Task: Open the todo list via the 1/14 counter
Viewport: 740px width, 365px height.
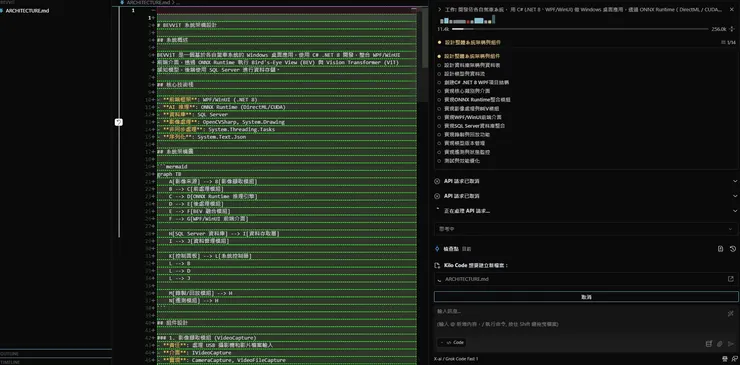Action: coord(728,42)
